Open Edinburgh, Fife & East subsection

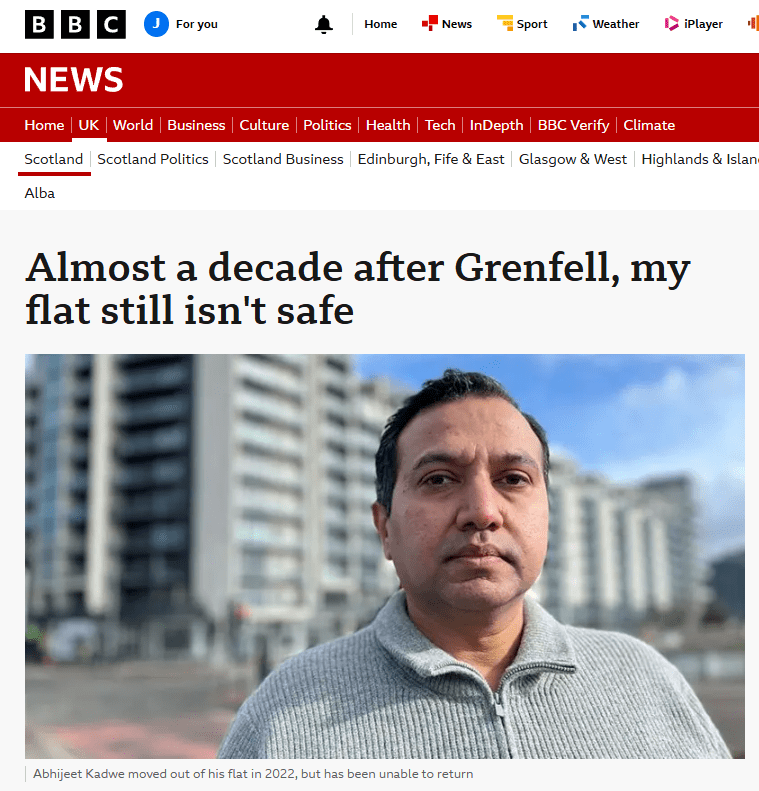point(431,159)
